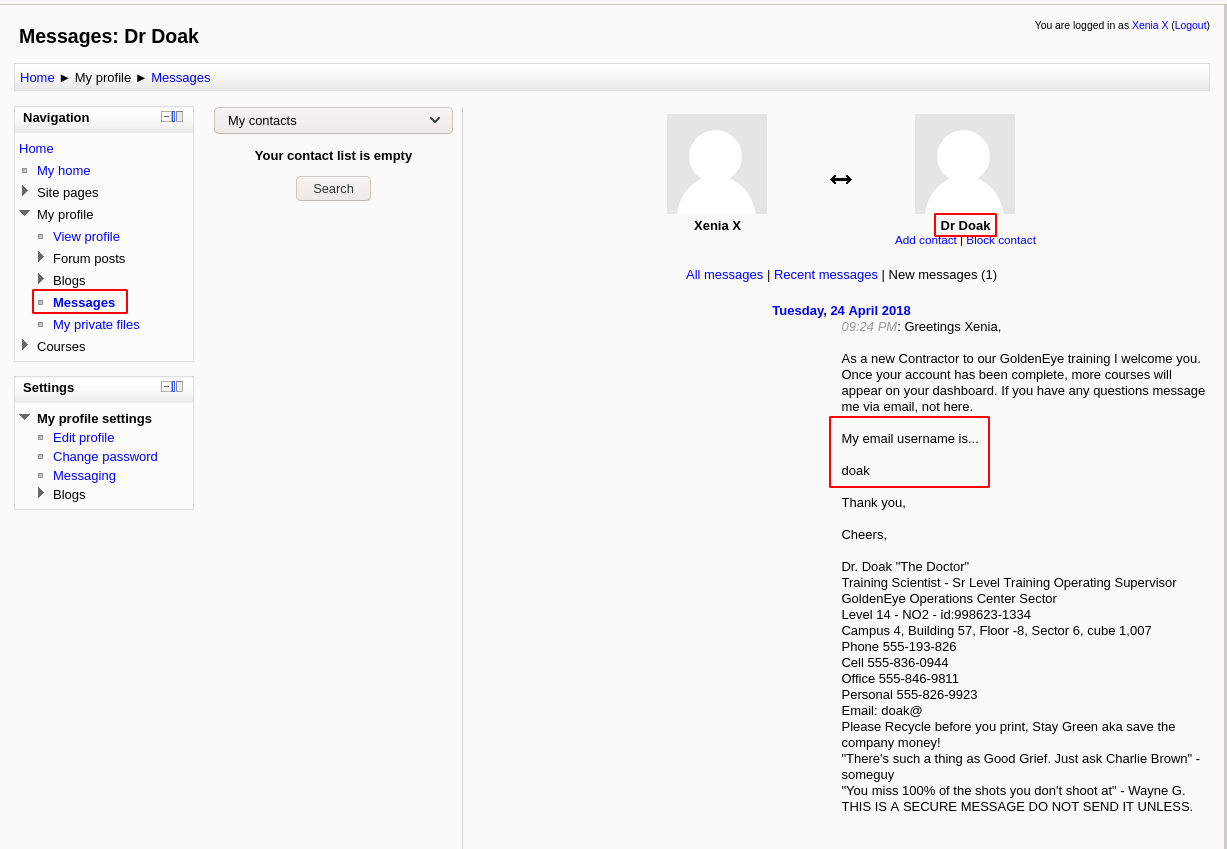Open the My contacts dropdown

333,121
